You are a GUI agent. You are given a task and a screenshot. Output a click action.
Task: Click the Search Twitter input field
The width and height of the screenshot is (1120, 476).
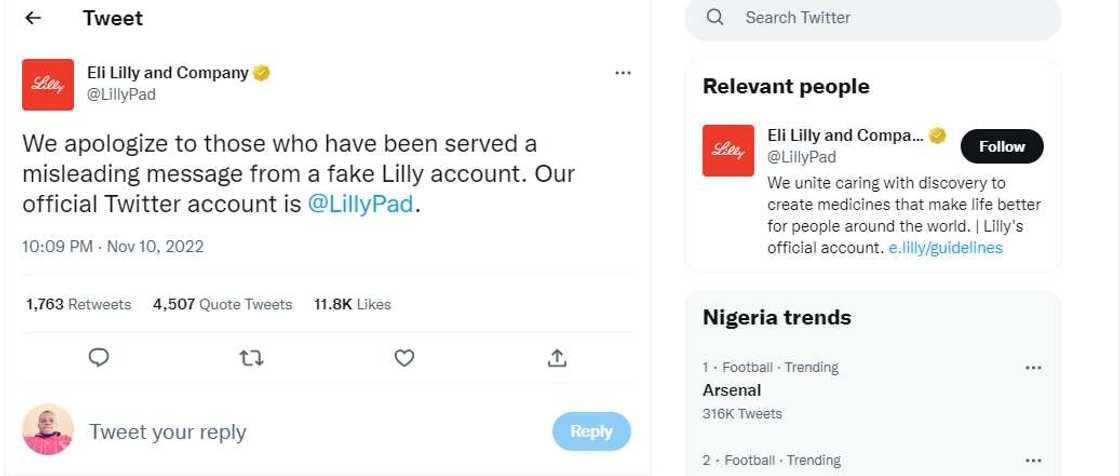890,18
